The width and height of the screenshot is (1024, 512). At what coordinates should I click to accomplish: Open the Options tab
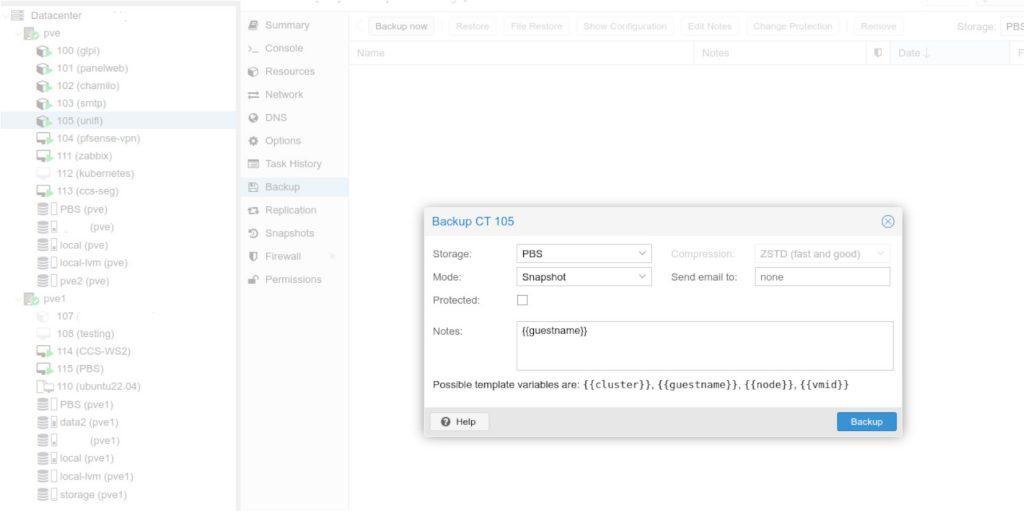click(295, 140)
